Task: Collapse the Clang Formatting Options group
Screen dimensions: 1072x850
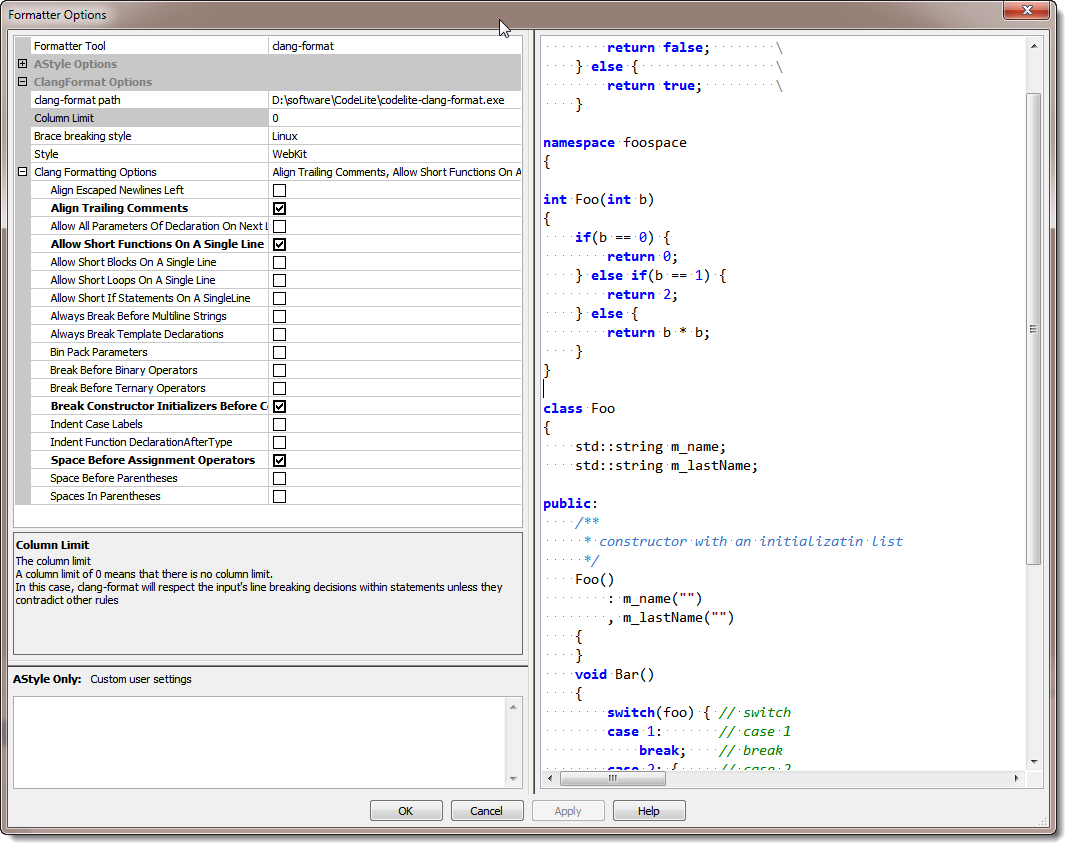Action: click(23, 172)
